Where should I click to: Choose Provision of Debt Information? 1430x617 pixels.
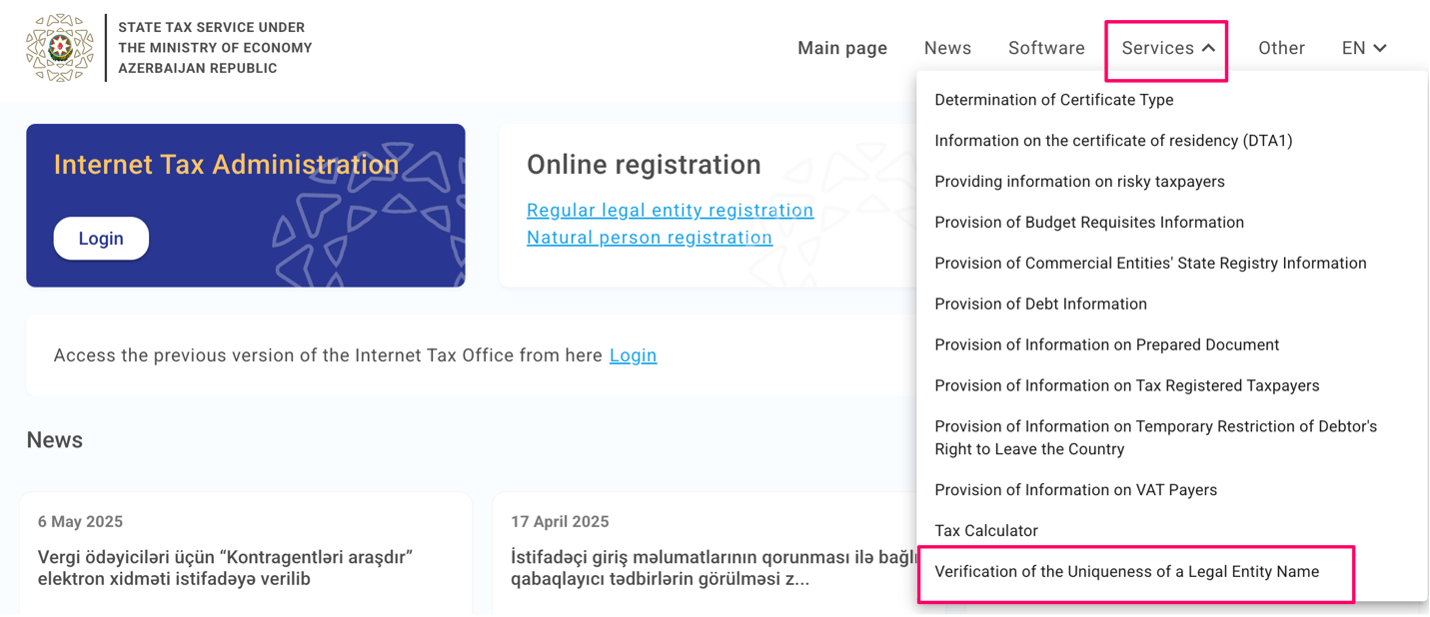point(1040,304)
